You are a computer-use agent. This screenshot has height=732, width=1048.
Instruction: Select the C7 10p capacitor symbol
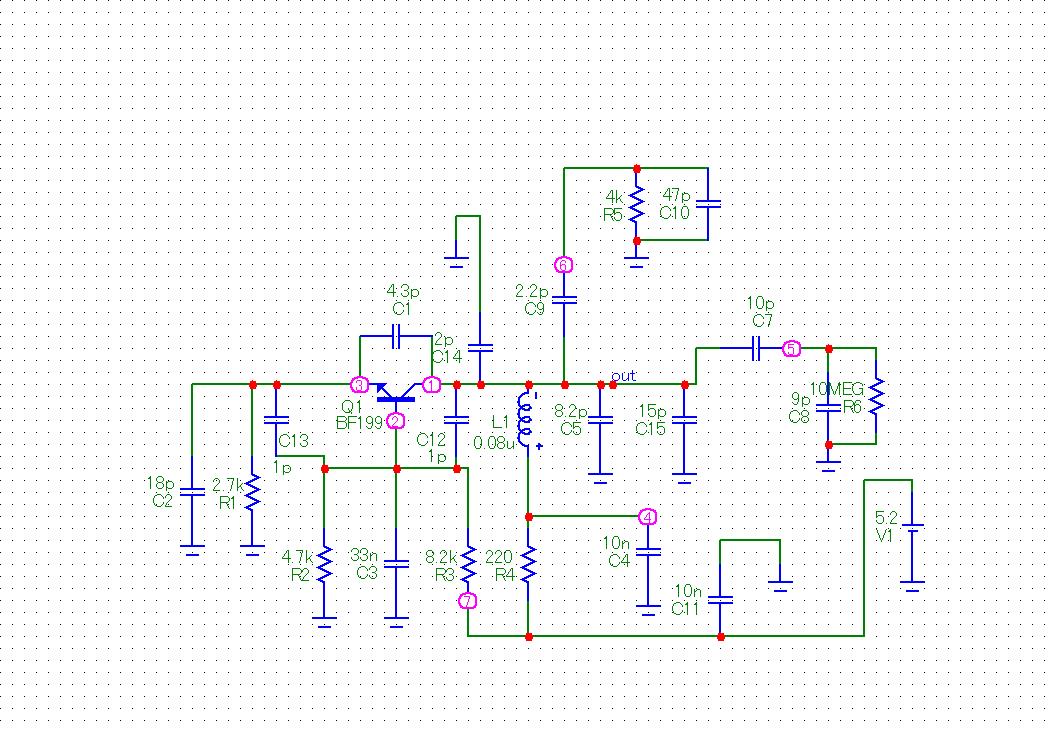point(757,348)
